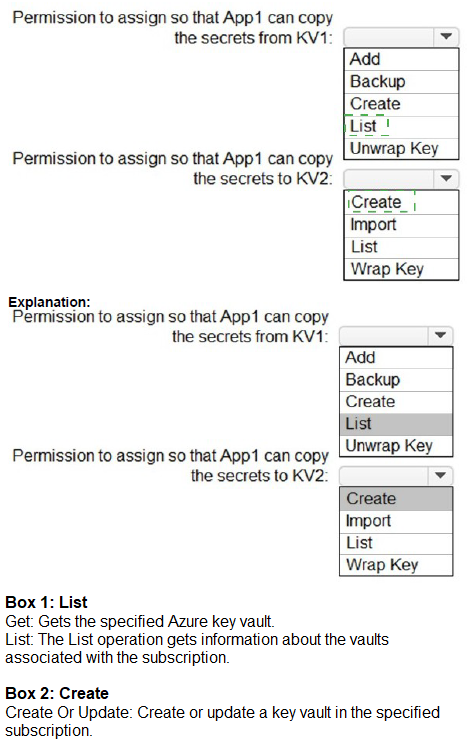Select Backup in the Explanation KV1 list

(x=396, y=380)
